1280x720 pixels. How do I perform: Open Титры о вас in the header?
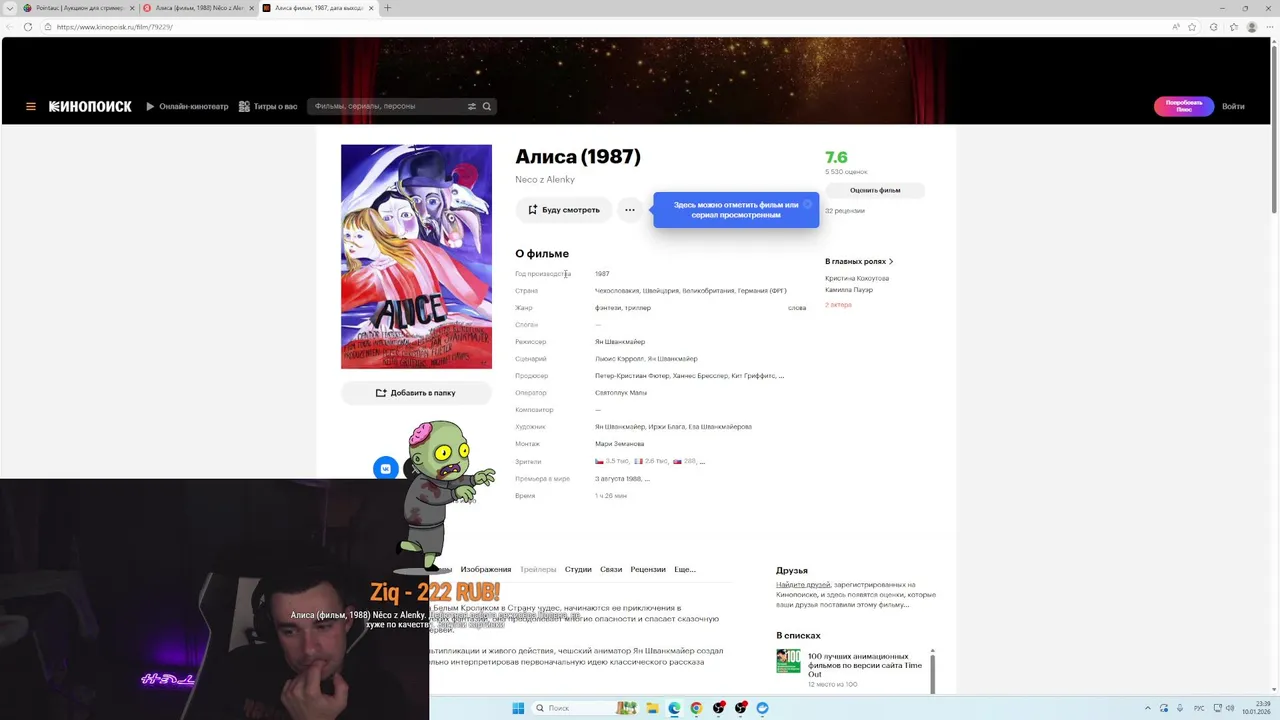point(268,106)
